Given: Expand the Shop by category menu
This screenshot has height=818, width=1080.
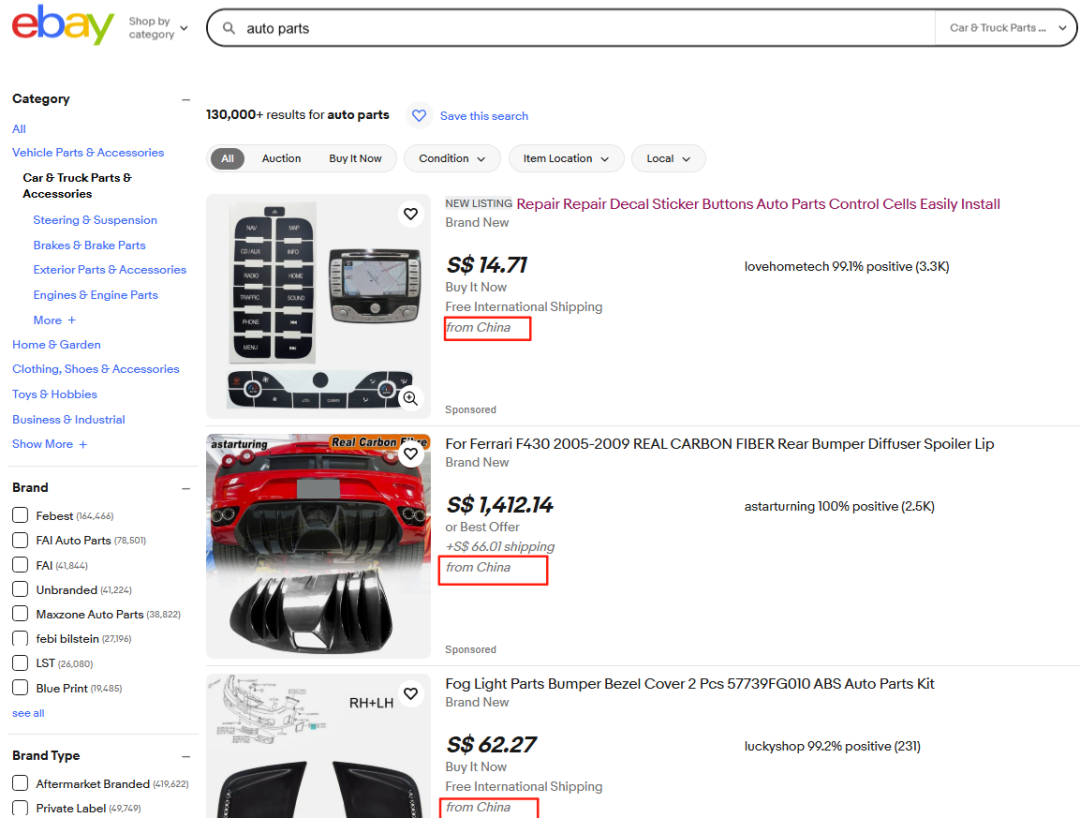Looking at the screenshot, I should pyautogui.click(x=158, y=28).
